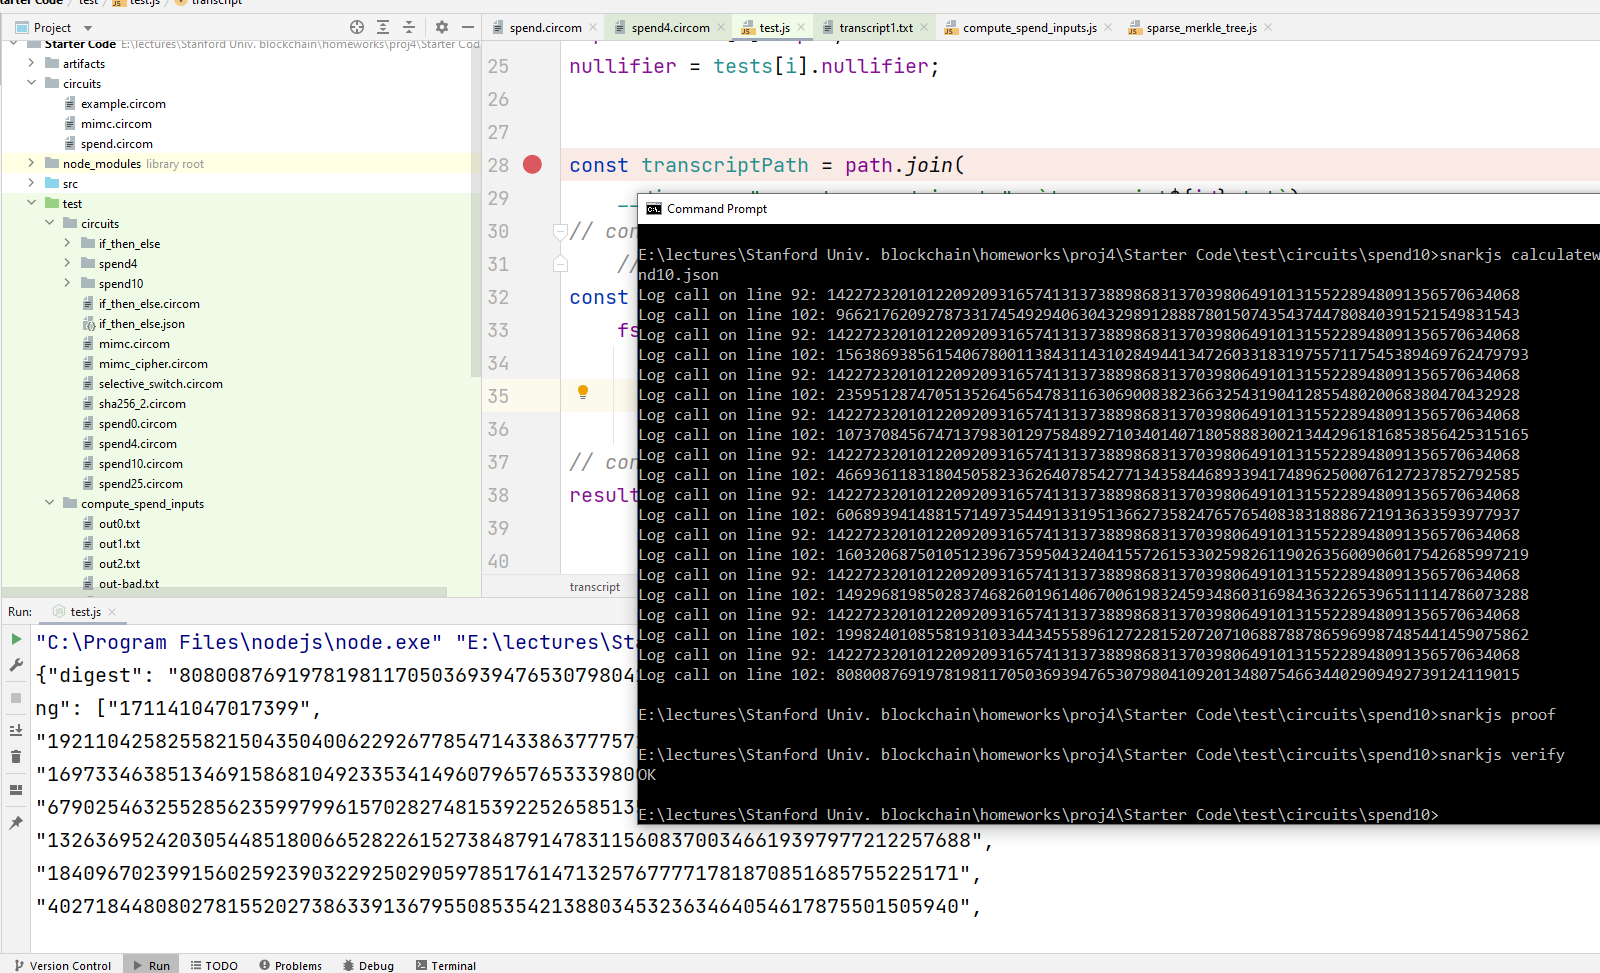
Task: Collapse the comment fold marker on line 30
Action: coord(560,231)
